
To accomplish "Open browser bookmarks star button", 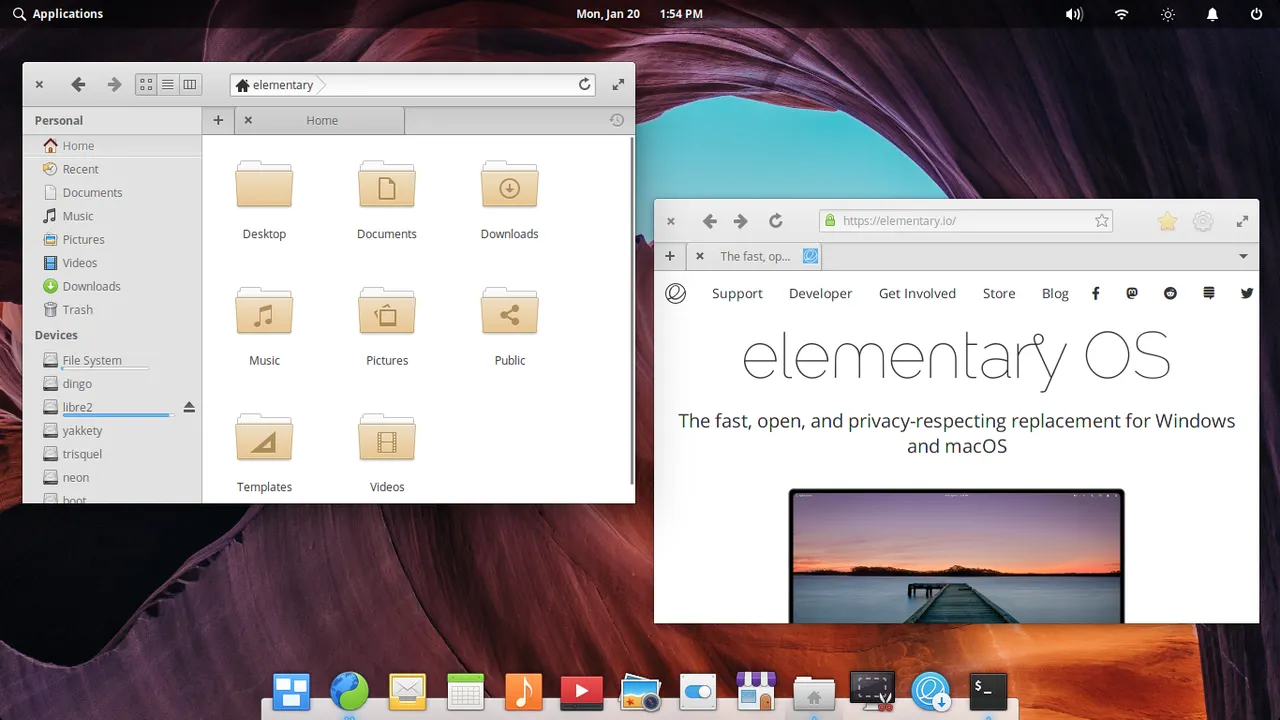I will [1167, 221].
